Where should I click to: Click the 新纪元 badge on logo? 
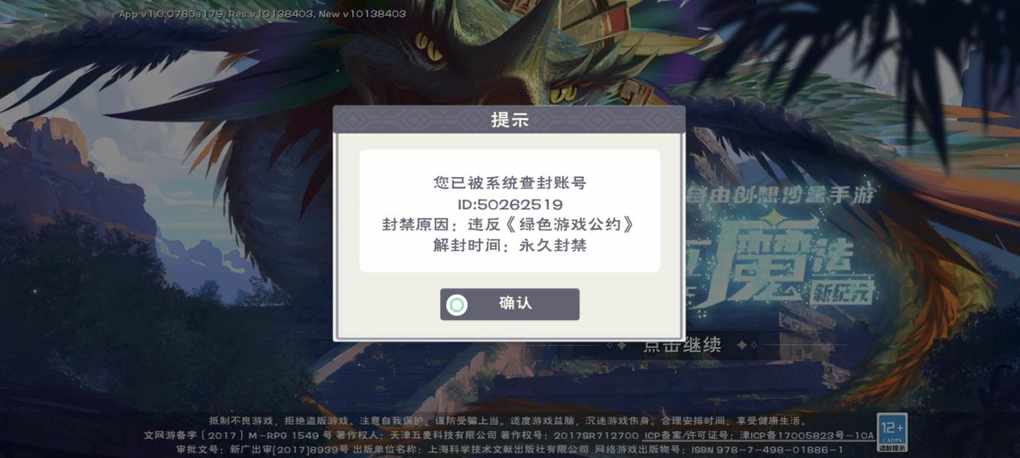click(x=840, y=290)
